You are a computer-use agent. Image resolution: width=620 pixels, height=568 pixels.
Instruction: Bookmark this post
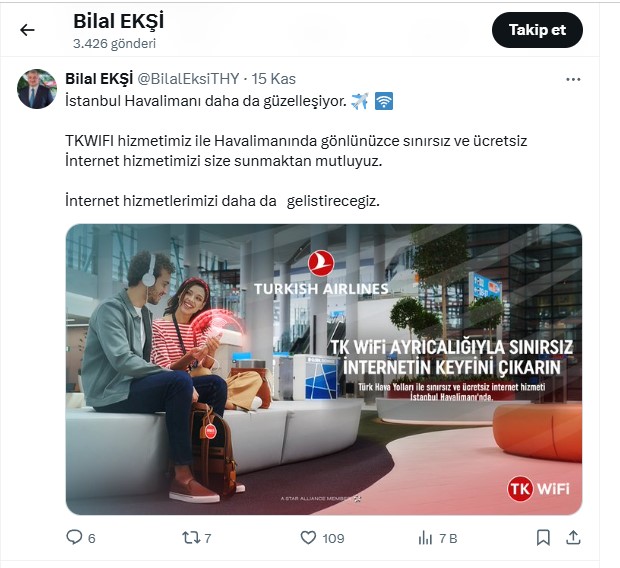[543, 538]
